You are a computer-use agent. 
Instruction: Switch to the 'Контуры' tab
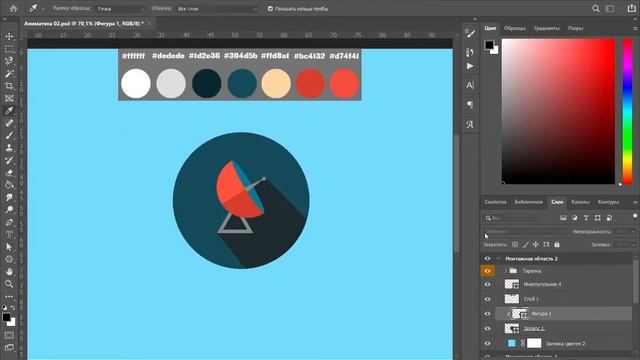(608, 202)
